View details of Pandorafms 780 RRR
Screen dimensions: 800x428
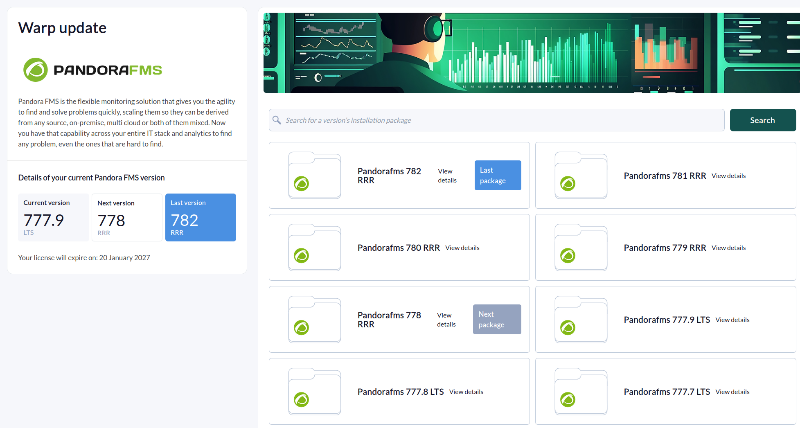pos(462,248)
